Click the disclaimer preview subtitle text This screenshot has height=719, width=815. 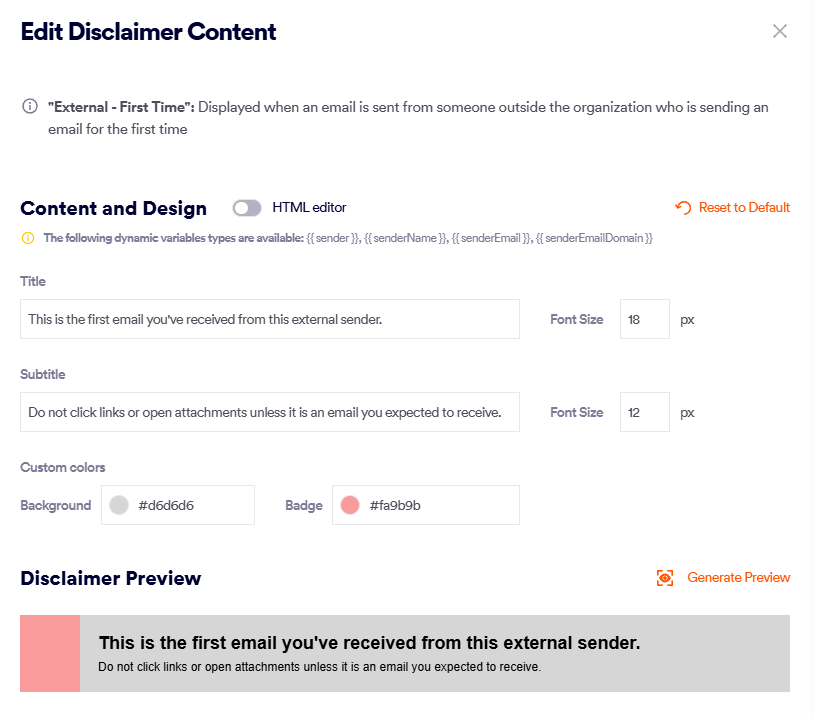click(319, 667)
